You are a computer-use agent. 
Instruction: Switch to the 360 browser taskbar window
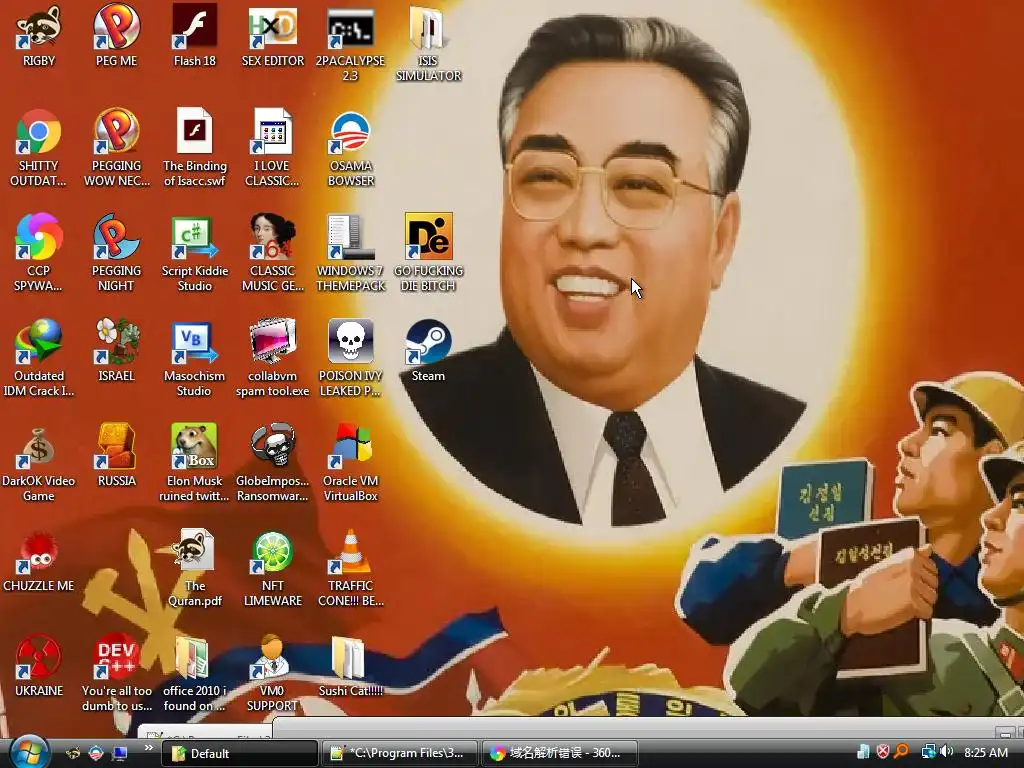559,753
